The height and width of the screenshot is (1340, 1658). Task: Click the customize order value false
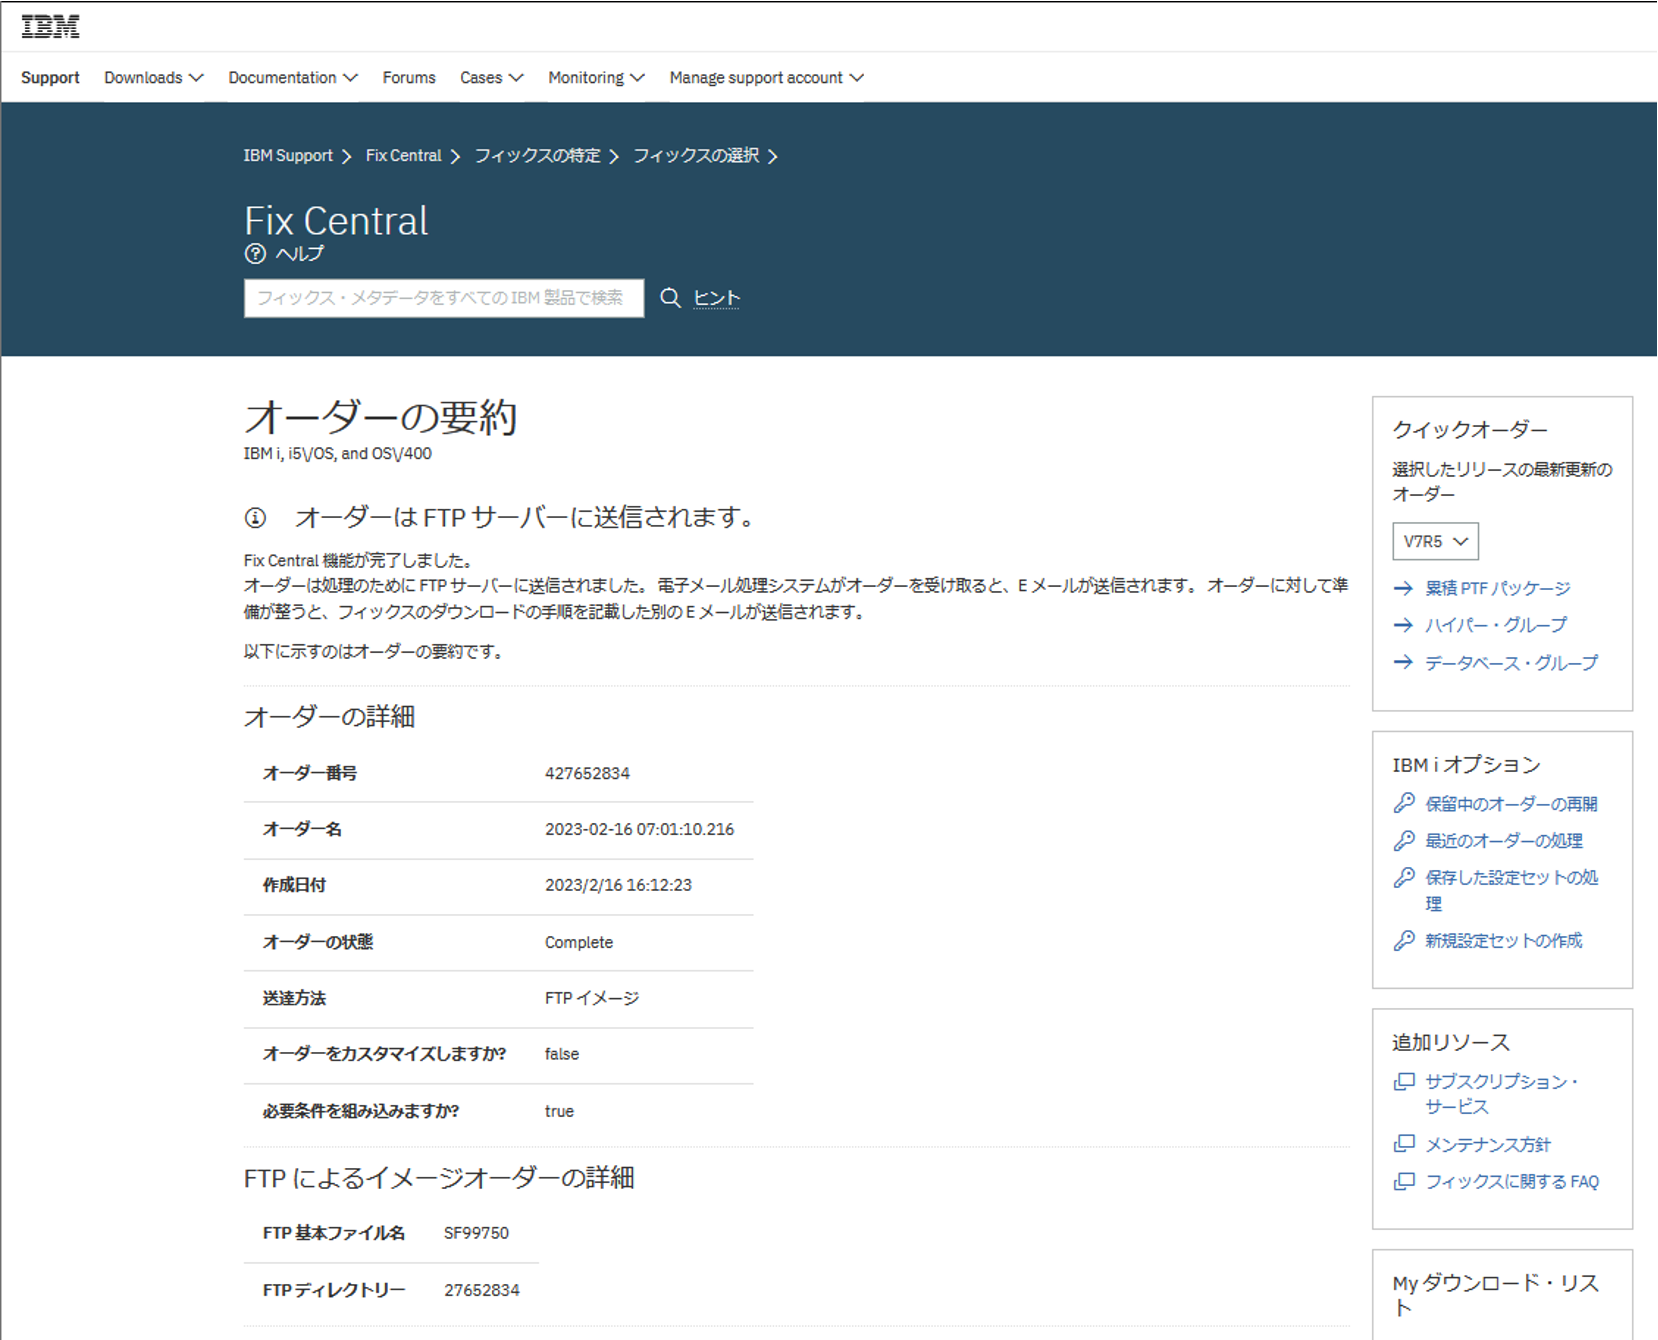pyautogui.click(x=562, y=1054)
